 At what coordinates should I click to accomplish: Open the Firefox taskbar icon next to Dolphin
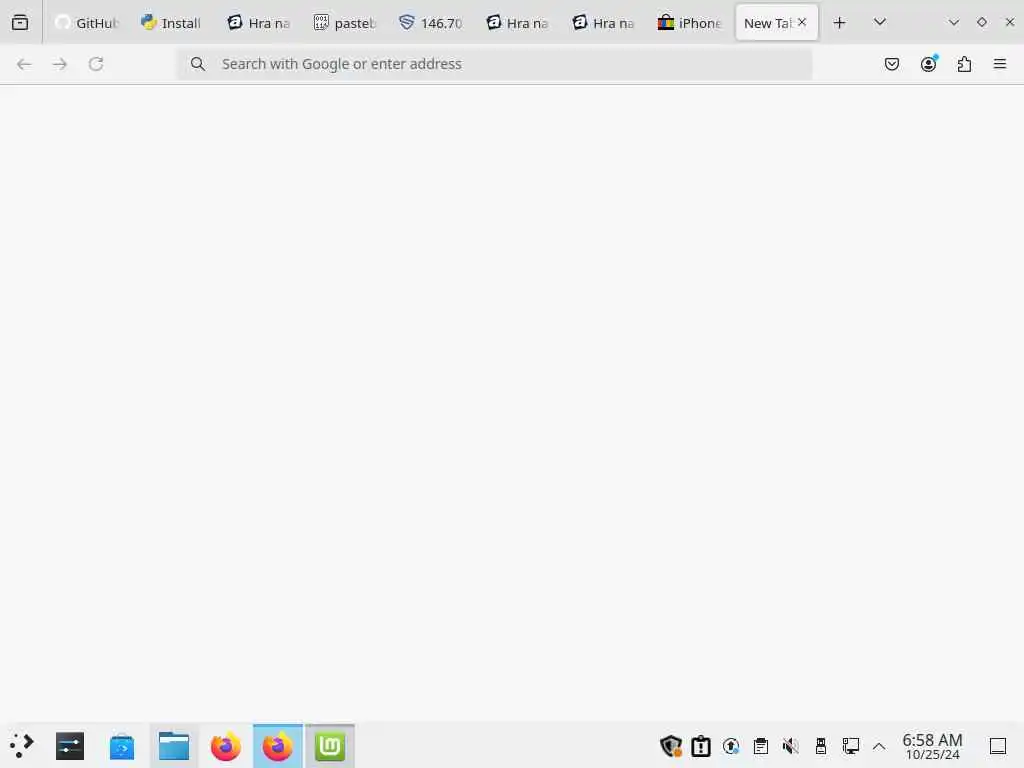click(x=225, y=745)
